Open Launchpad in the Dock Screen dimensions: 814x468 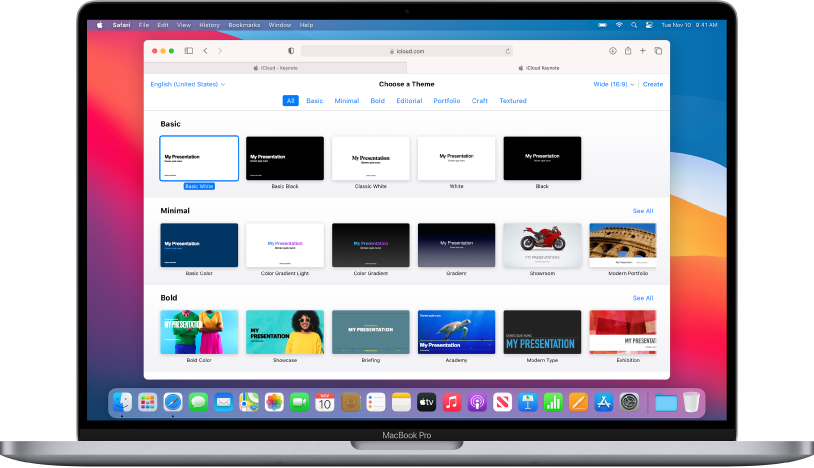147,402
